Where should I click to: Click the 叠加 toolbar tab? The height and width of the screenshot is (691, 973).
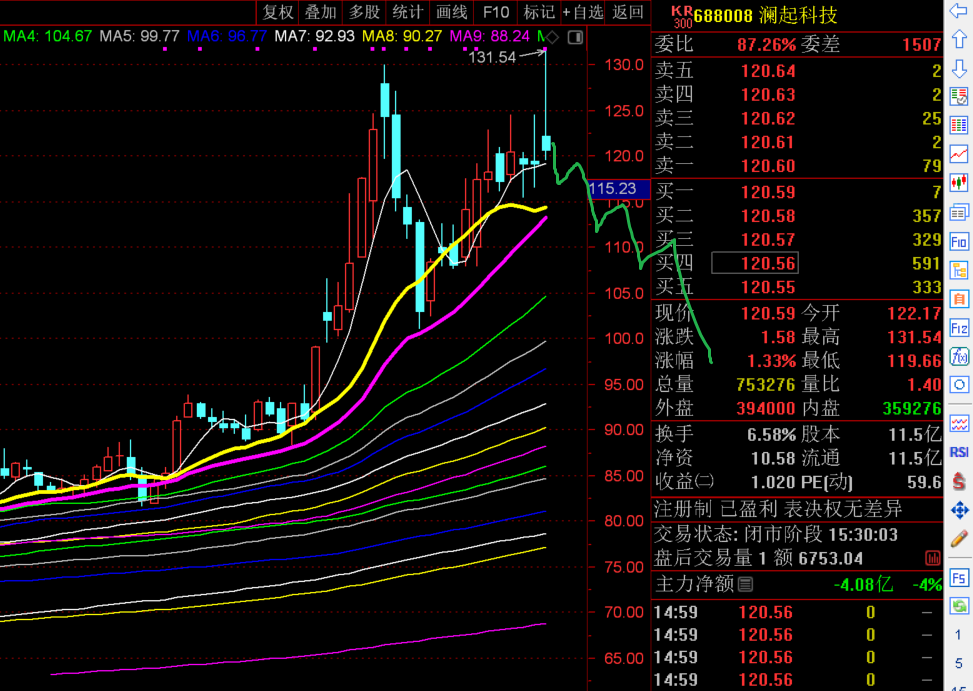pos(320,12)
